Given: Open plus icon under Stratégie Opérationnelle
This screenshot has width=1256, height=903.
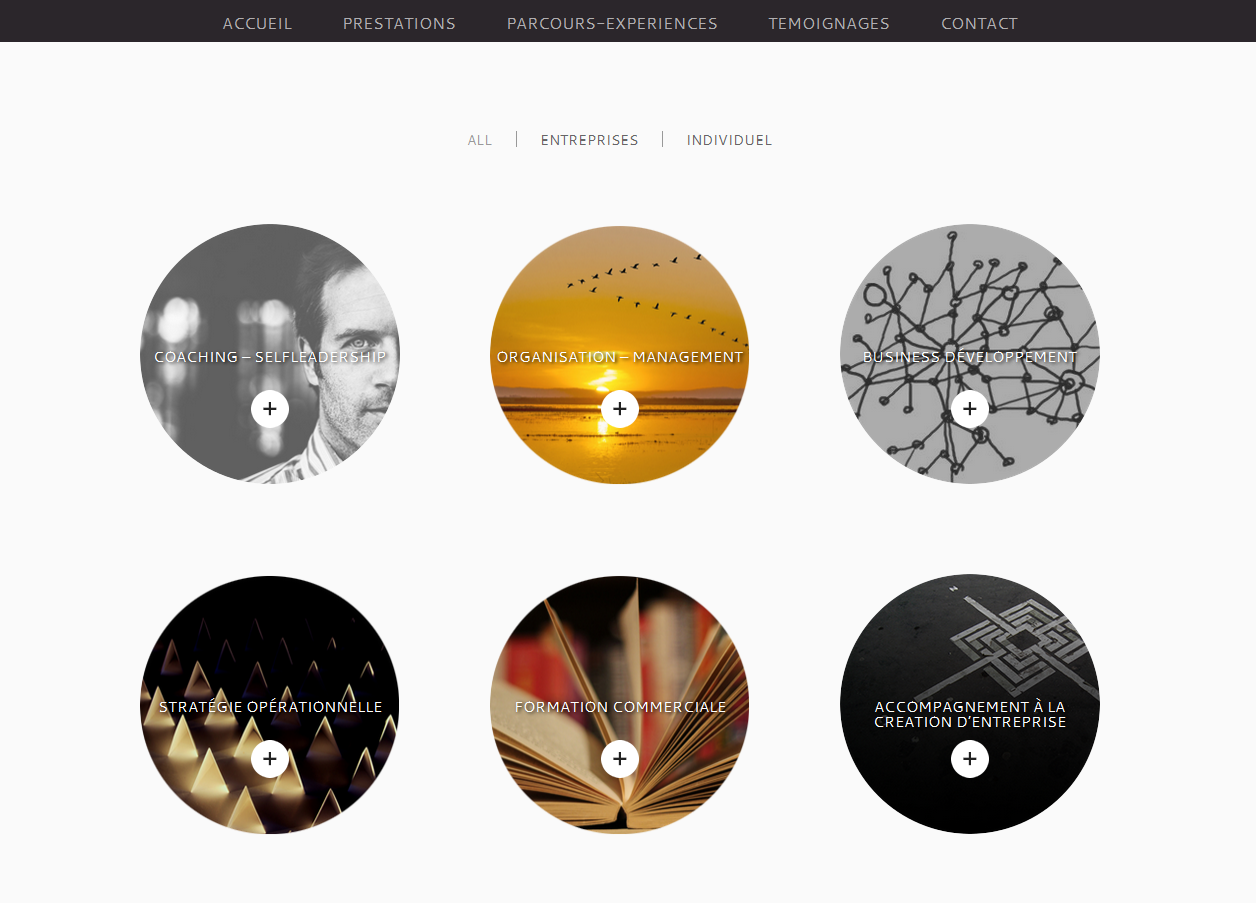Looking at the screenshot, I should (x=270, y=759).
